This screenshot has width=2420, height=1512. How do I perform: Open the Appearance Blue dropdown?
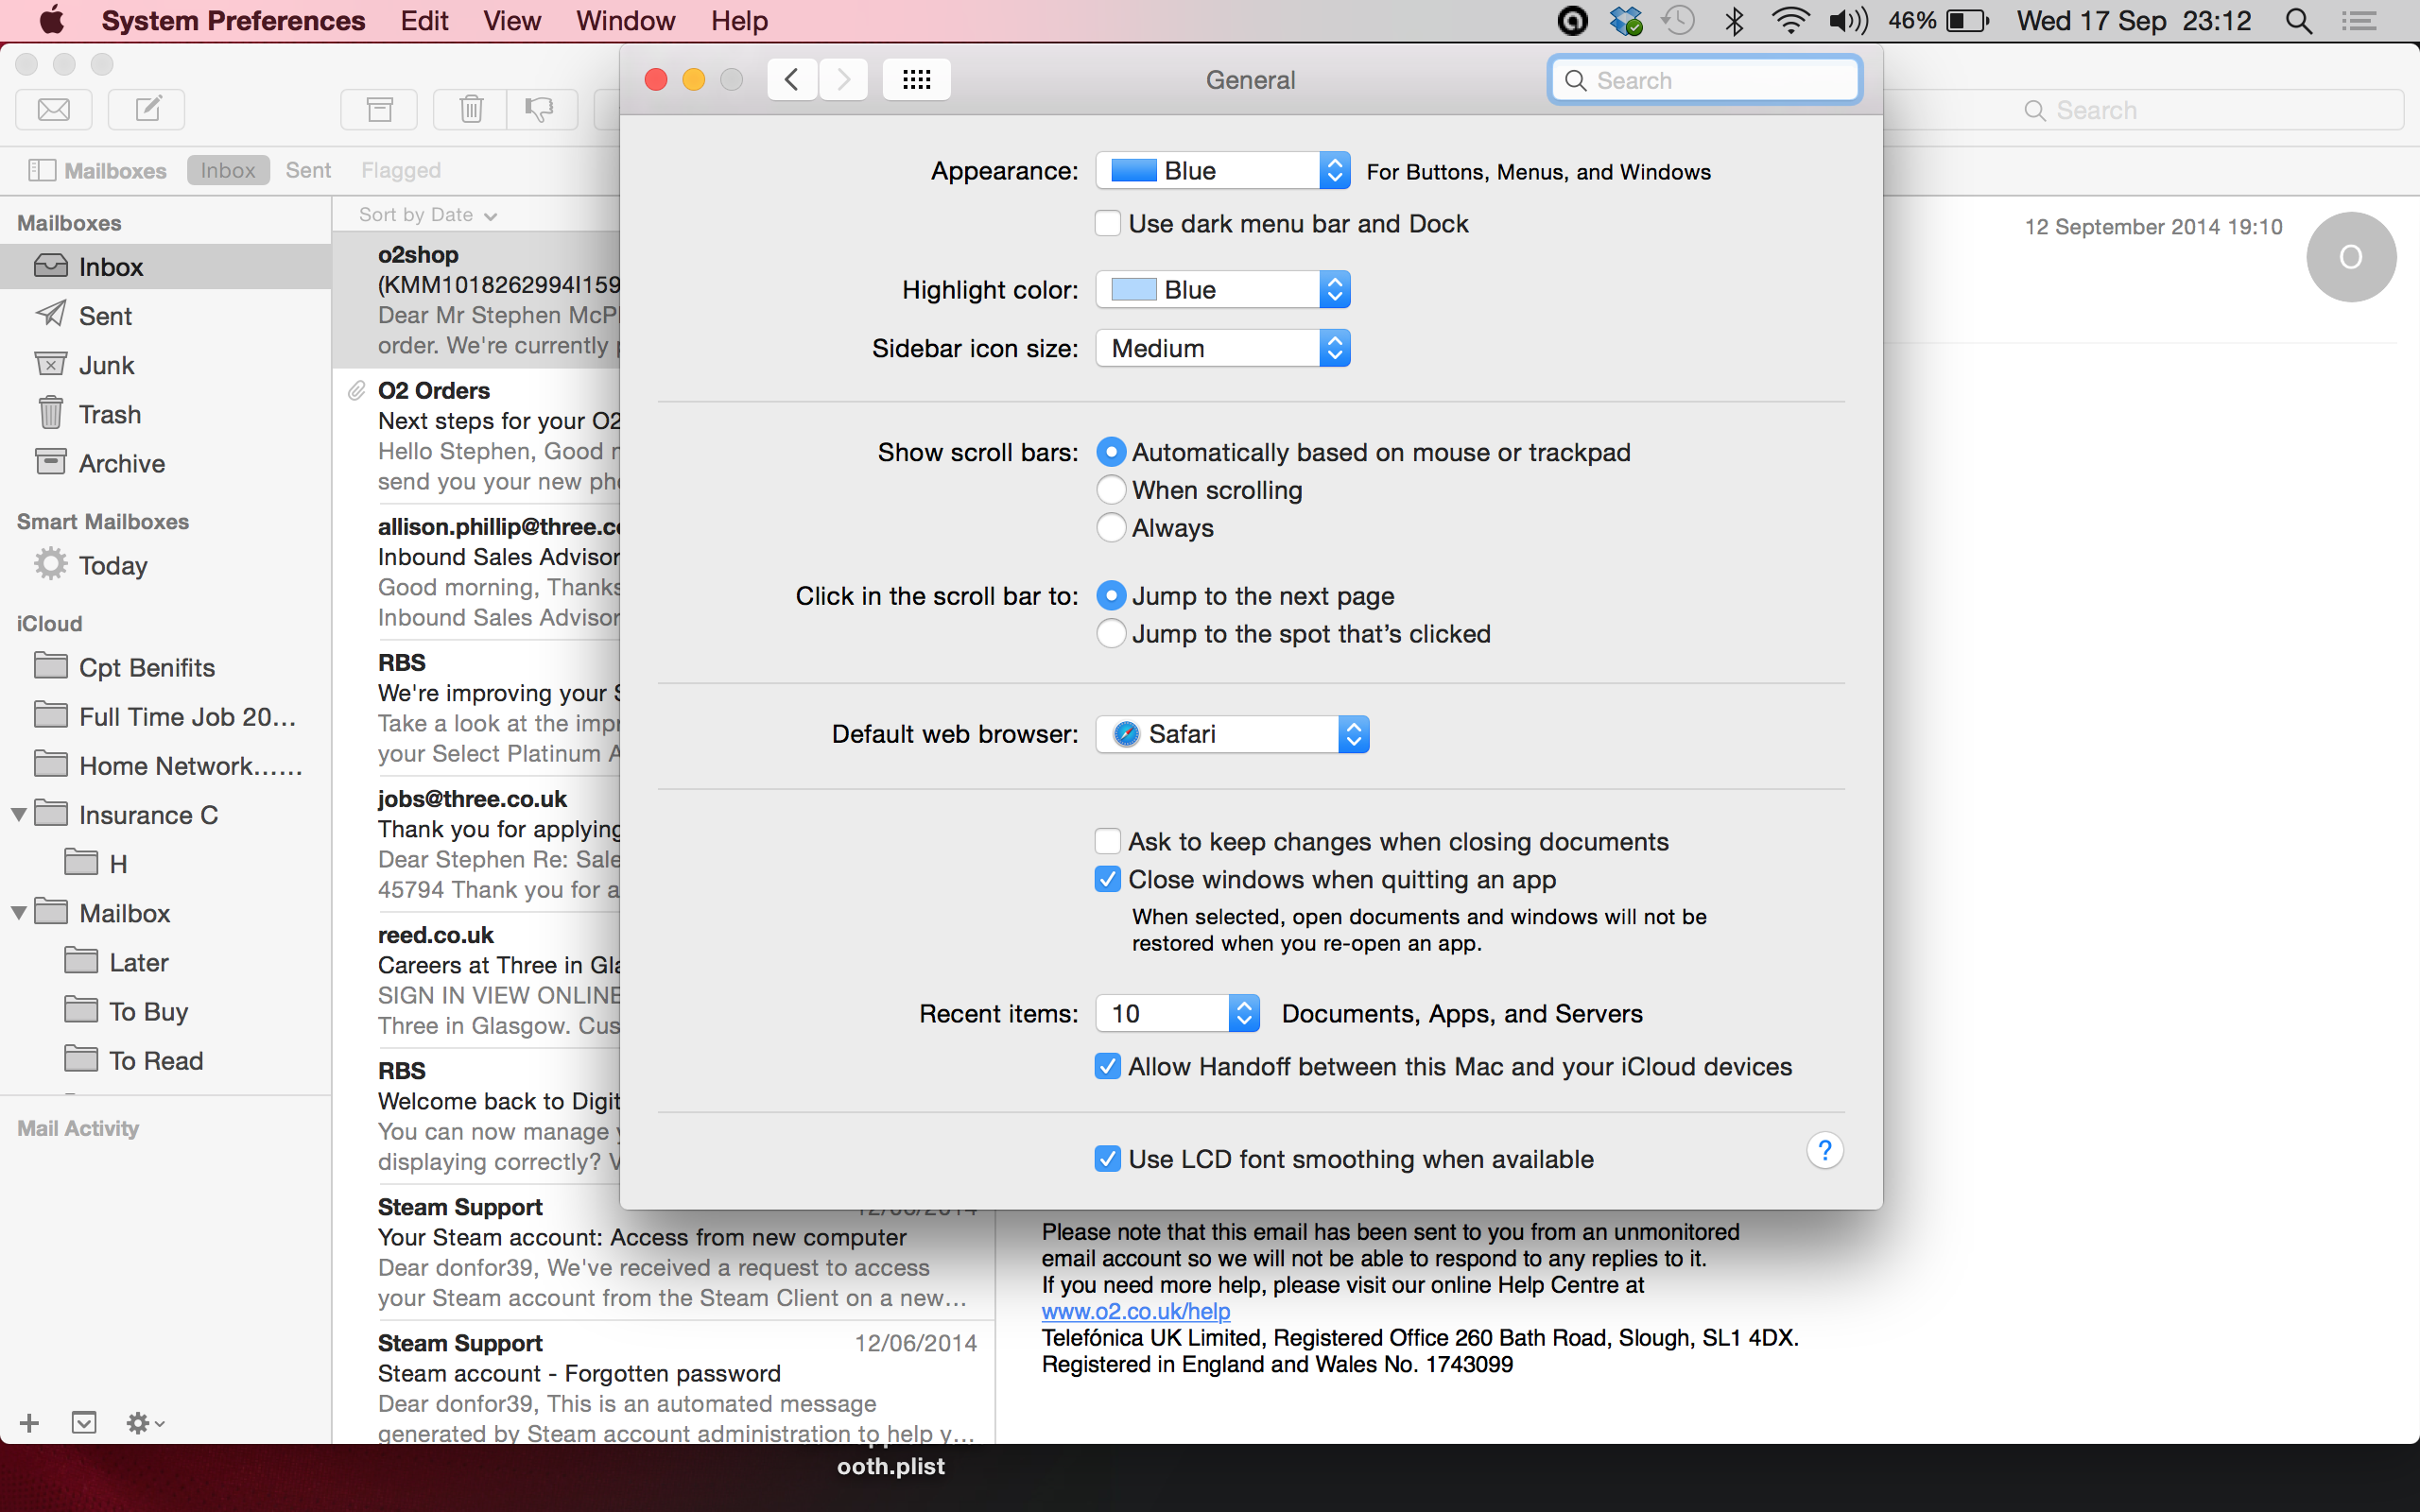coord(1223,171)
